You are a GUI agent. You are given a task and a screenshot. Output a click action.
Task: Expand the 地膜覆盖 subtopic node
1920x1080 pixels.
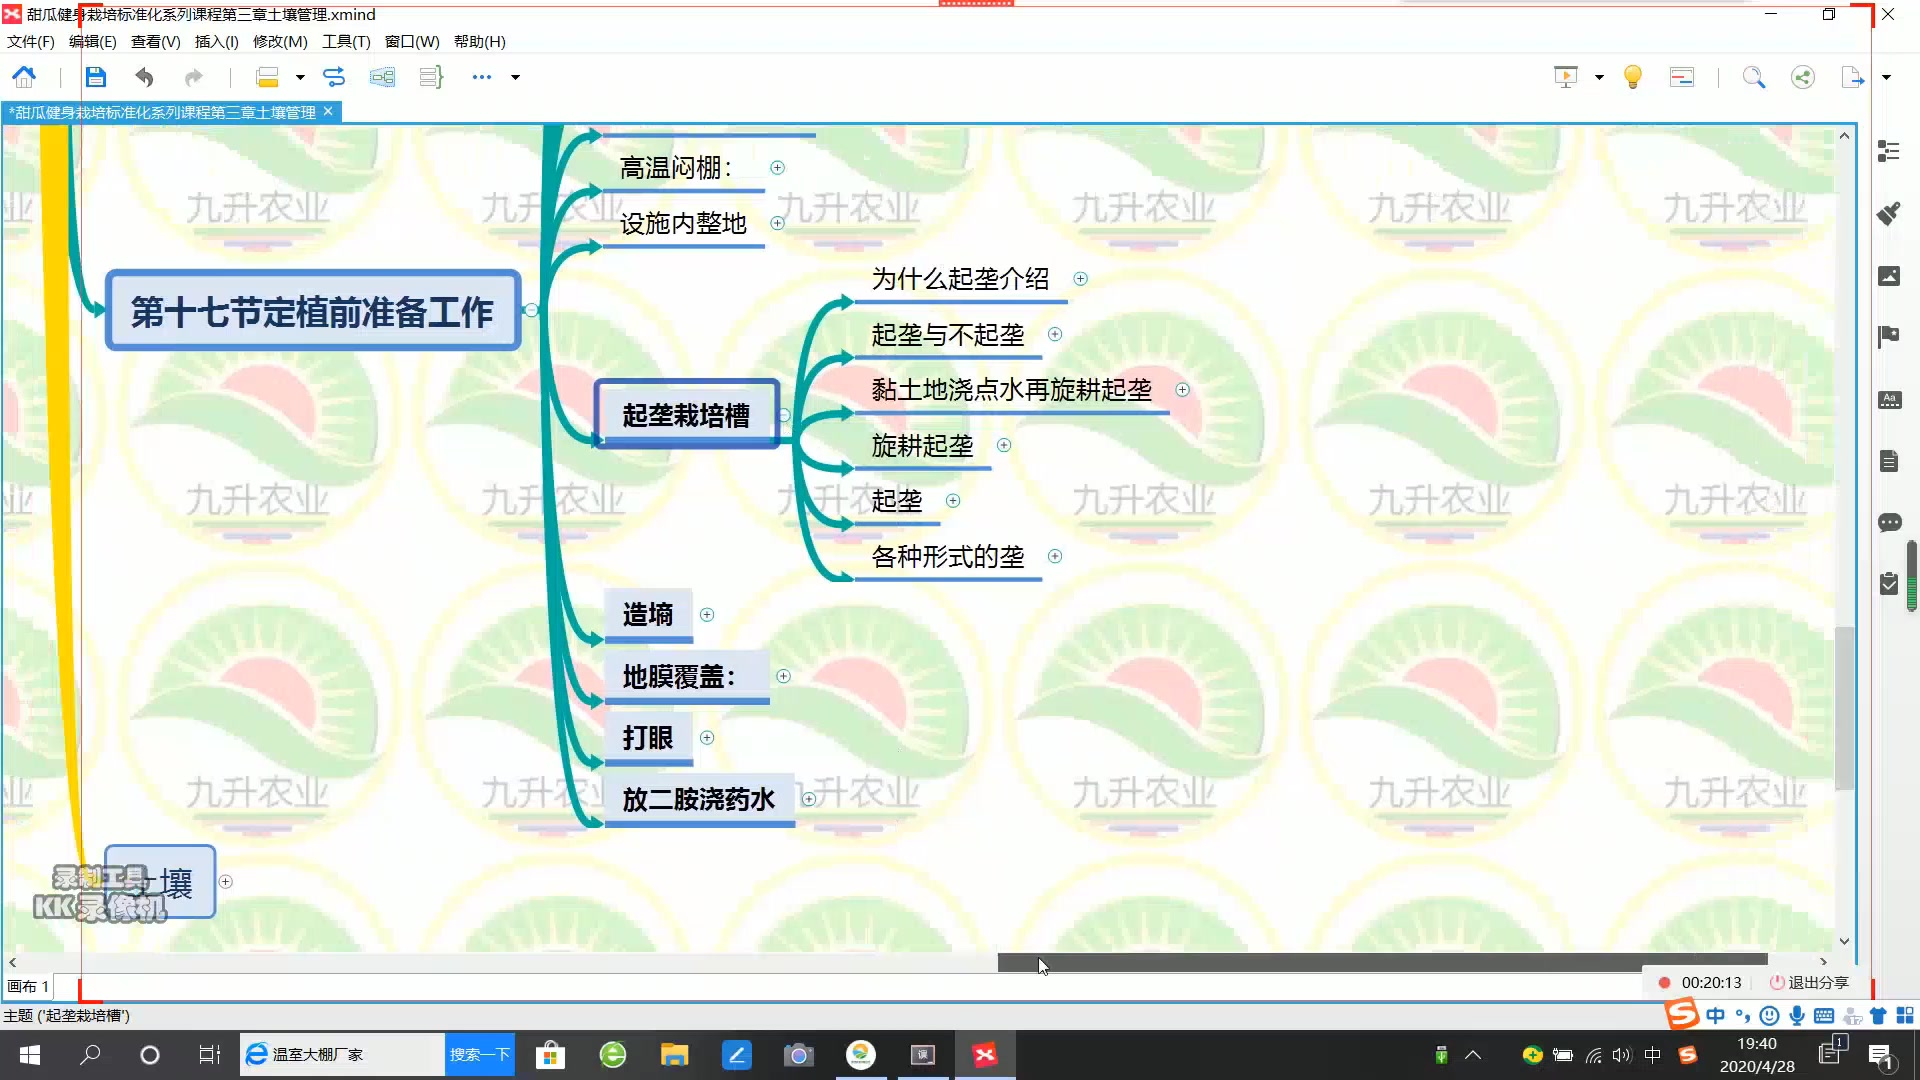click(783, 675)
